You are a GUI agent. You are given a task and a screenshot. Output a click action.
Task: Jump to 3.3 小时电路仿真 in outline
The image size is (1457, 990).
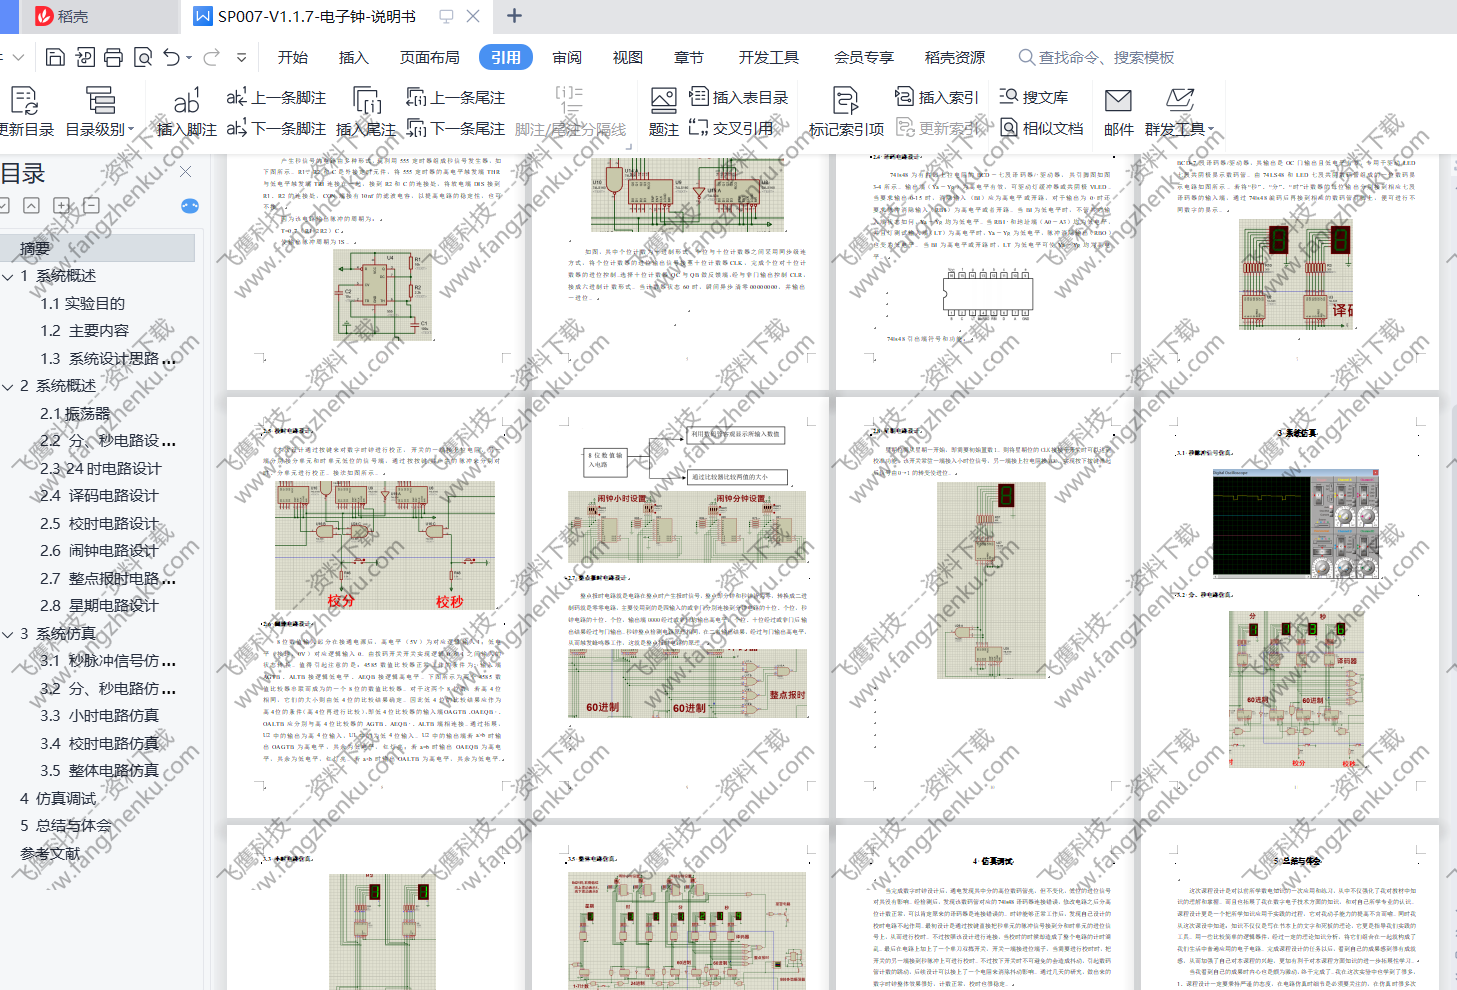pyautogui.click(x=97, y=716)
